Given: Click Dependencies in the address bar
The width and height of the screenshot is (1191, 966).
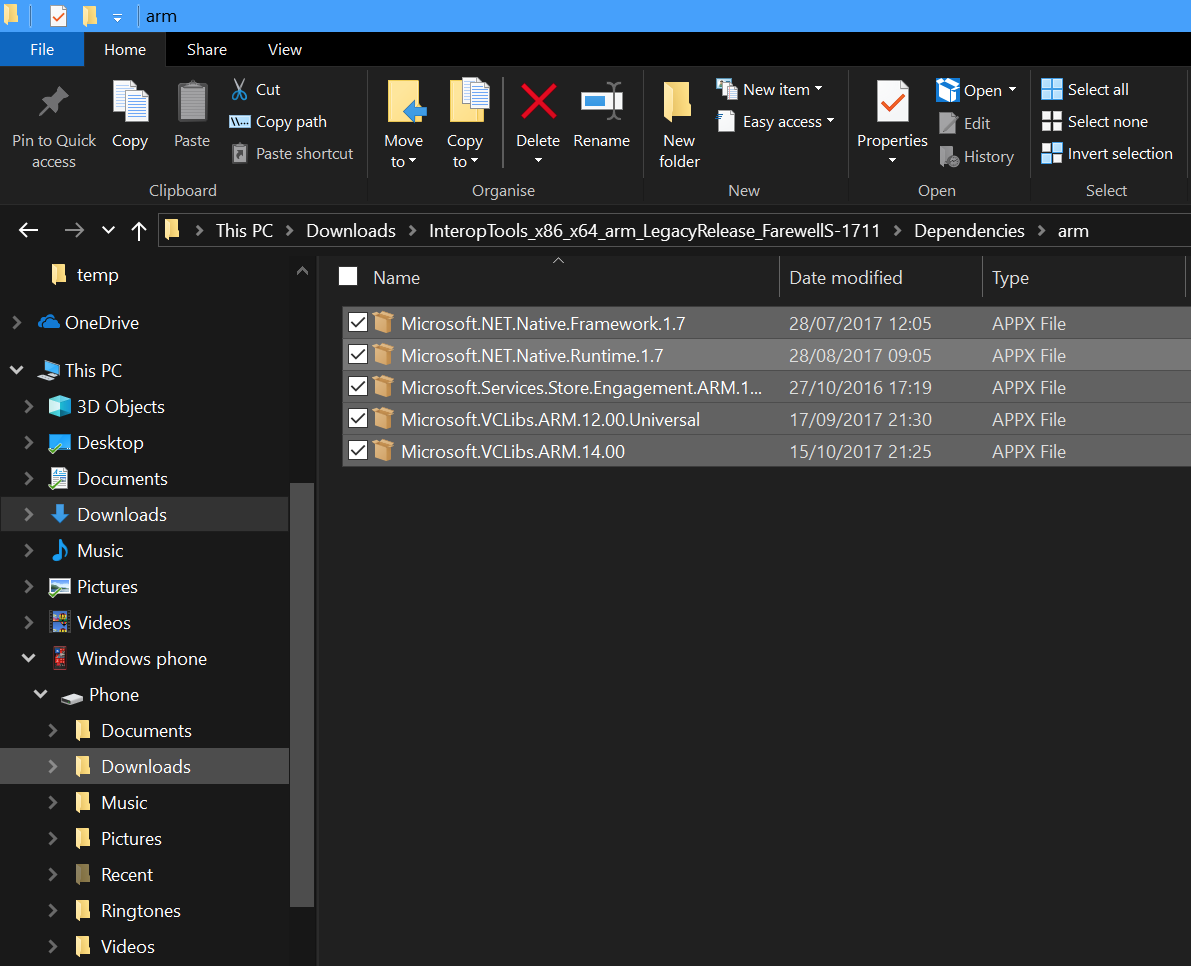Looking at the screenshot, I should coord(969,231).
